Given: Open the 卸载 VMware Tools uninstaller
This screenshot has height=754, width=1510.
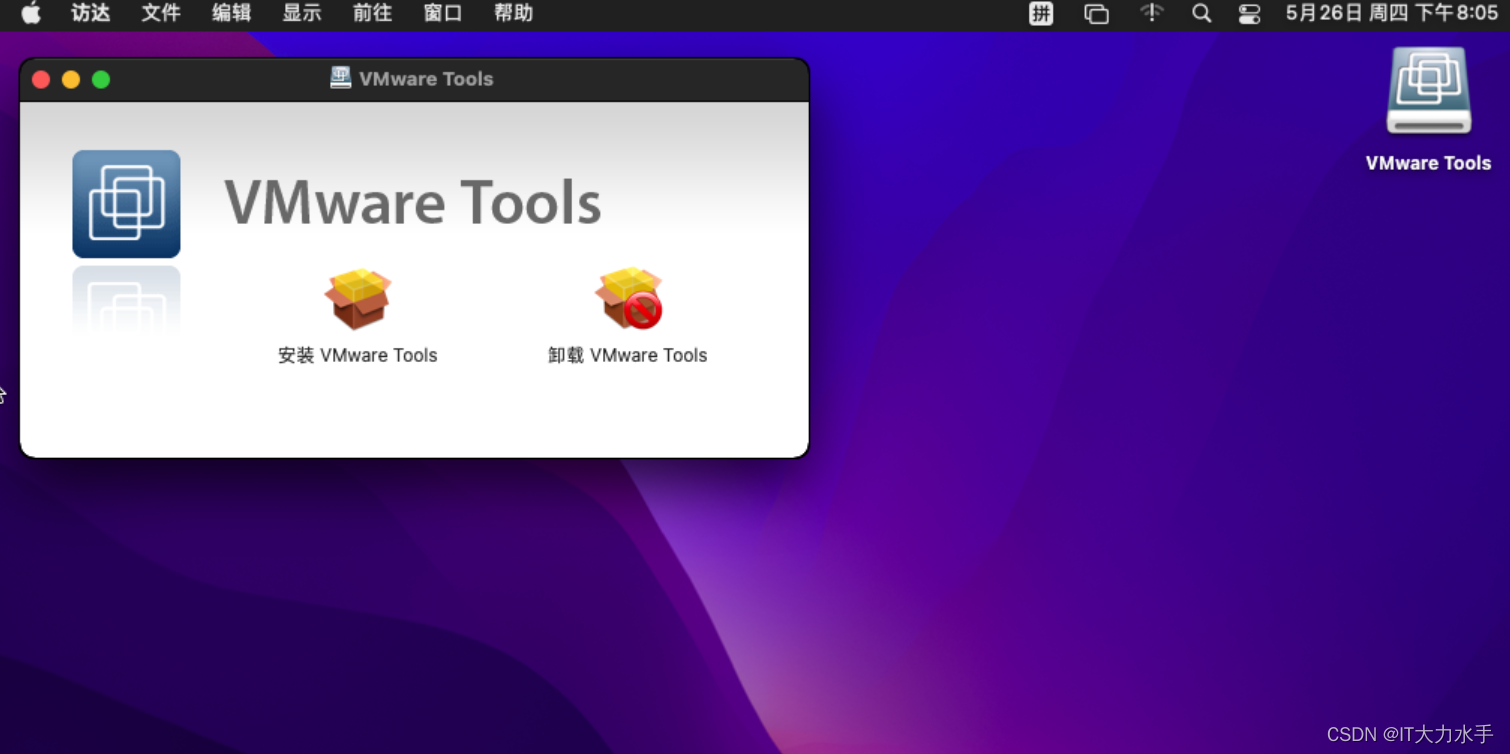Looking at the screenshot, I should (x=629, y=299).
